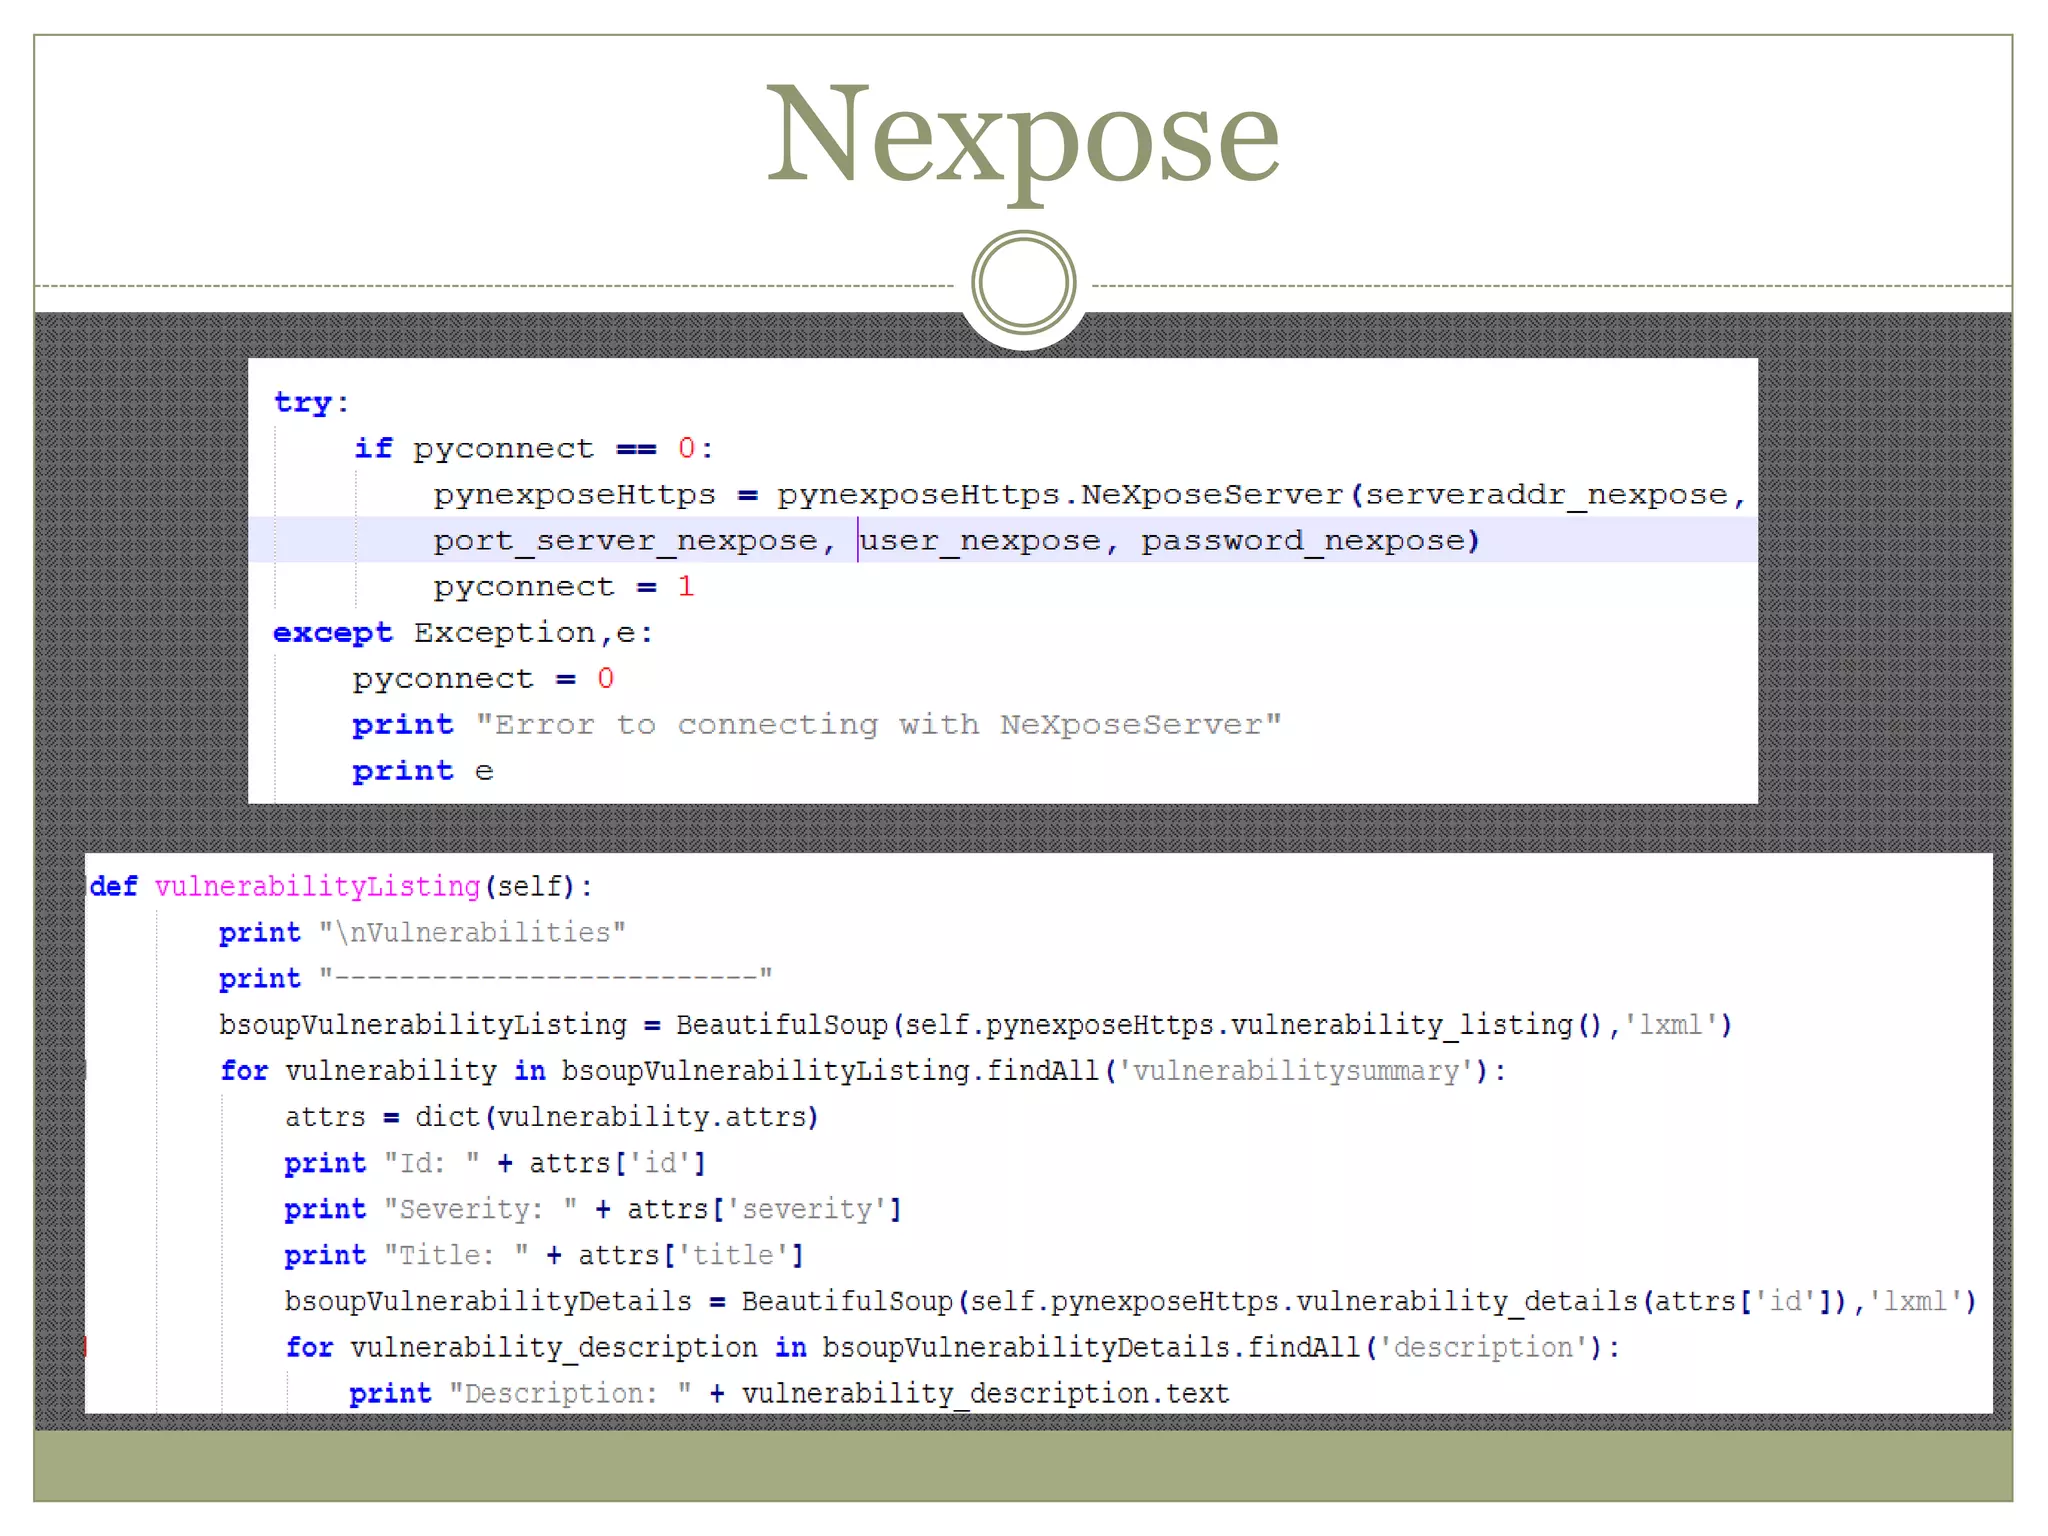This screenshot has width=2048, height=1536.
Task: Click the dashed-line print string
Action: pyautogui.click(x=545, y=978)
